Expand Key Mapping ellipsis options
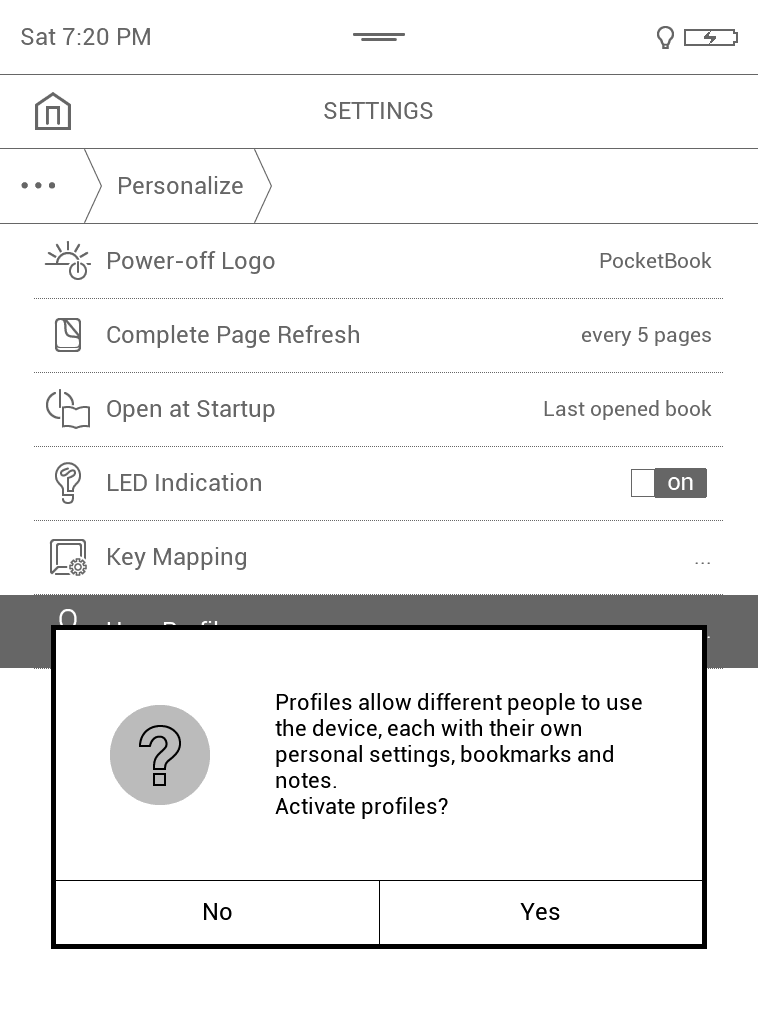 [x=702, y=559]
